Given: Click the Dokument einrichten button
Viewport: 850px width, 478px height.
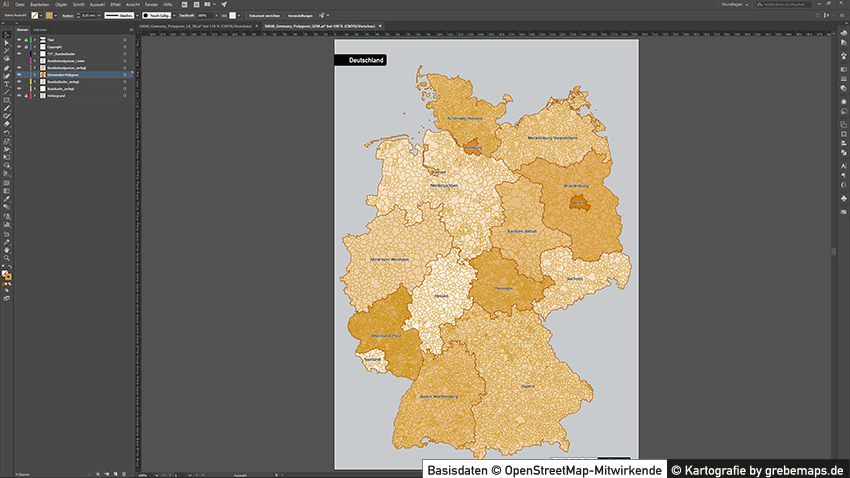Looking at the screenshot, I should pyautogui.click(x=264, y=16).
